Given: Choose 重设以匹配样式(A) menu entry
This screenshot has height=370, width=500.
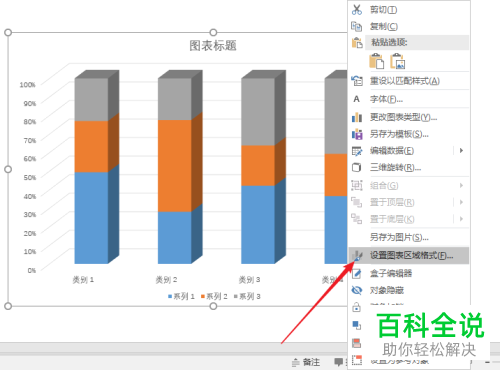Looking at the screenshot, I should (x=405, y=81).
